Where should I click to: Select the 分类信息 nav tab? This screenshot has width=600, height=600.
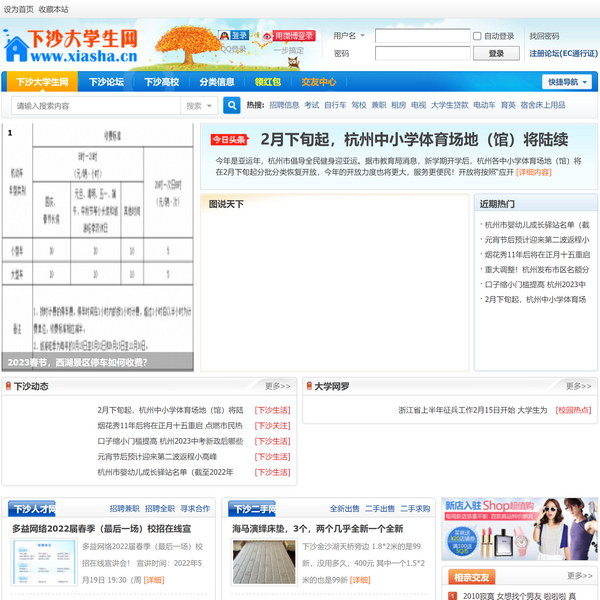click(x=216, y=82)
